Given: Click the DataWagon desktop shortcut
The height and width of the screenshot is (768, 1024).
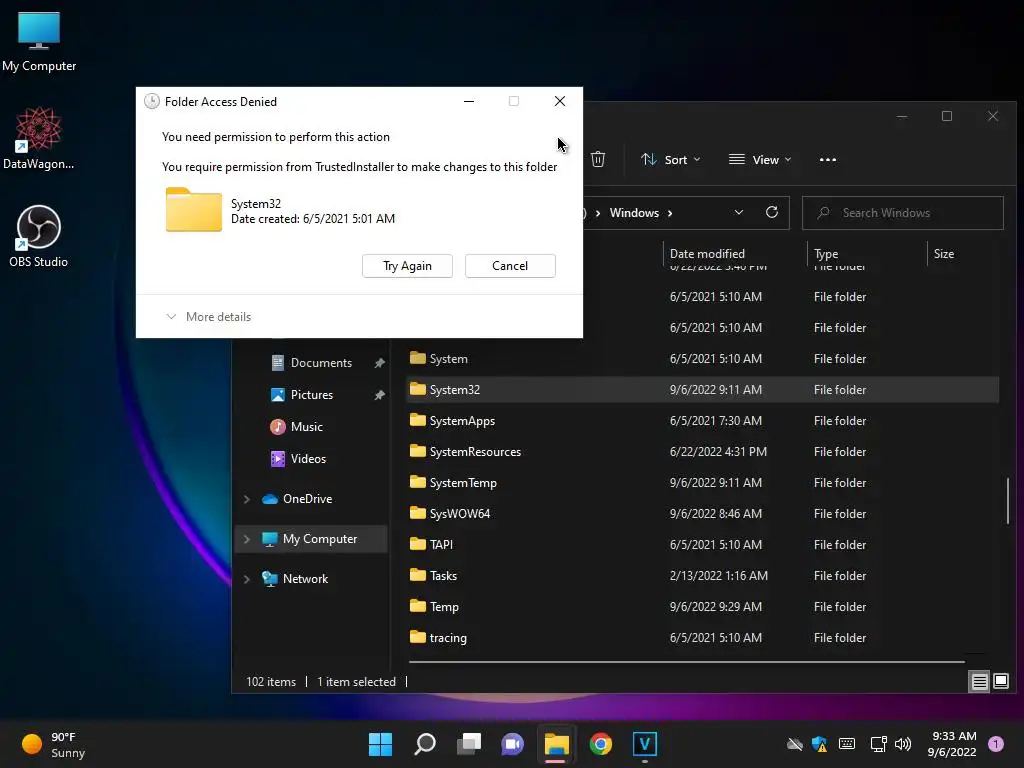Looking at the screenshot, I should [x=39, y=138].
